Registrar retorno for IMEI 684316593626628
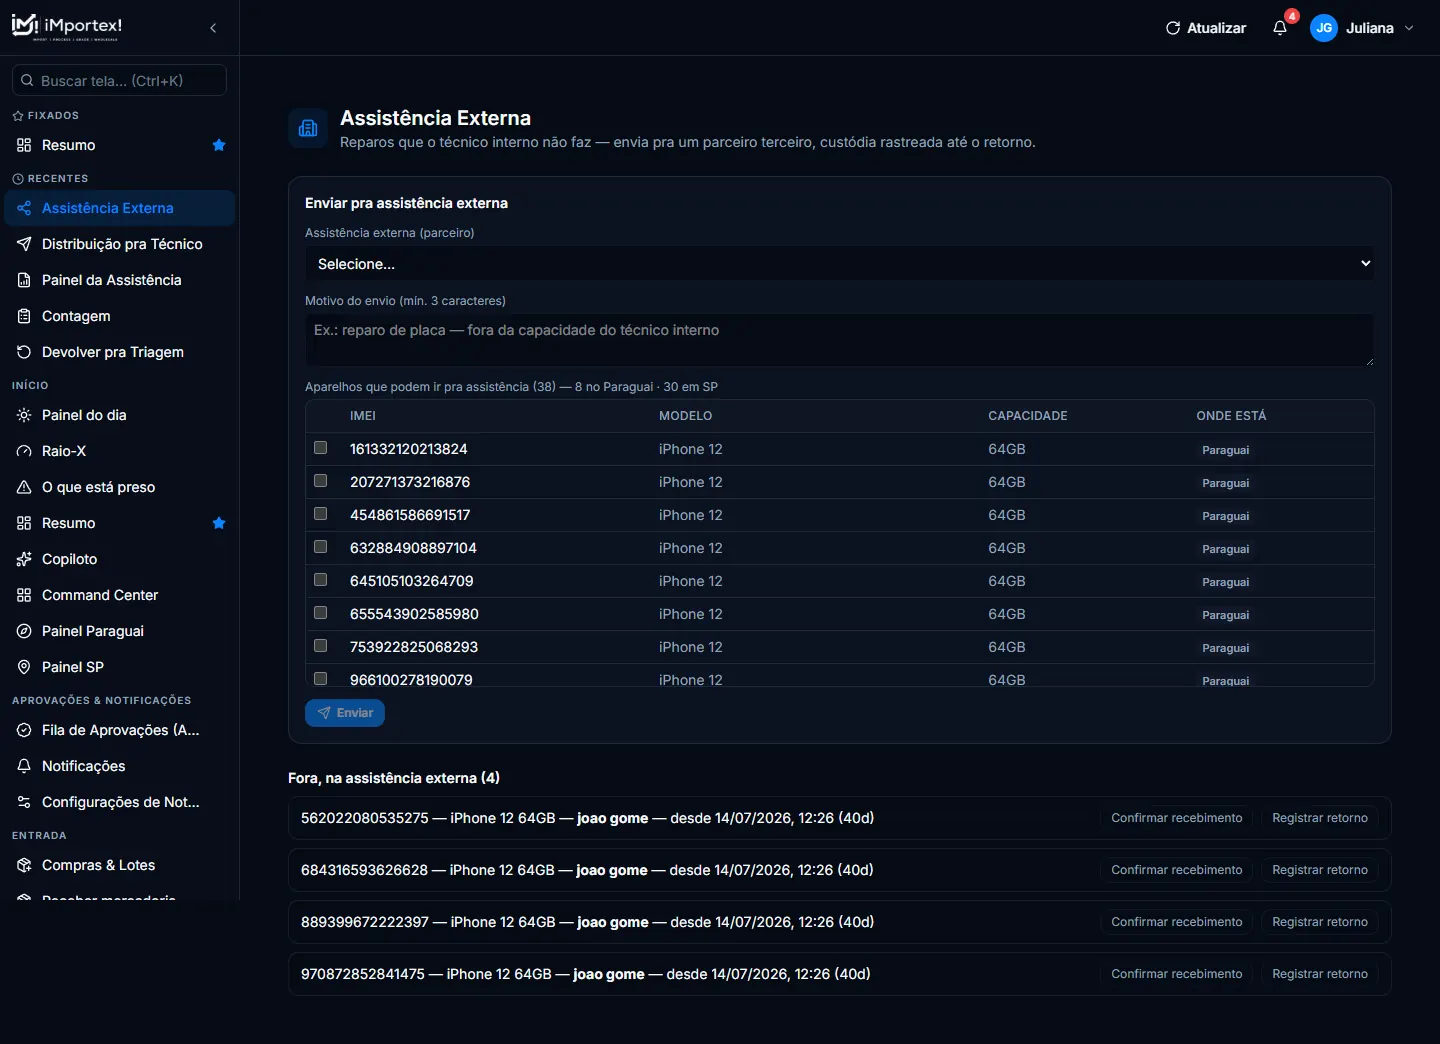Image resolution: width=1440 pixels, height=1044 pixels. coord(1320,870)
